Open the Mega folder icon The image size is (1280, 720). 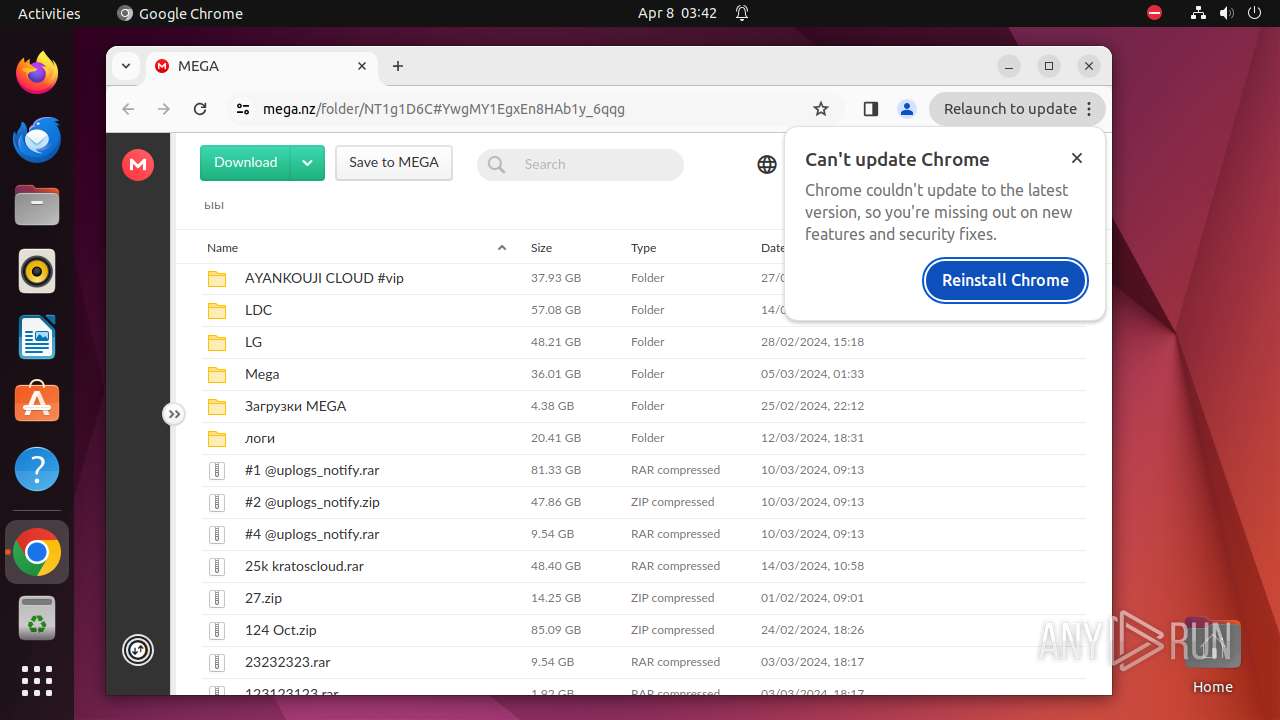(217, 374)
